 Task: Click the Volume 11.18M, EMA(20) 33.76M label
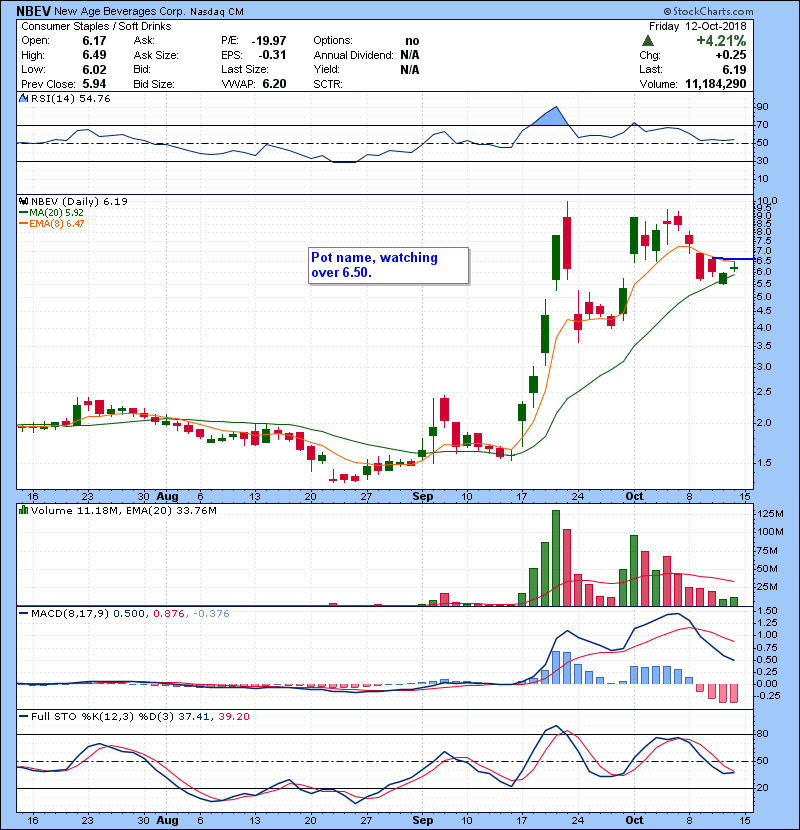point(123,510)
